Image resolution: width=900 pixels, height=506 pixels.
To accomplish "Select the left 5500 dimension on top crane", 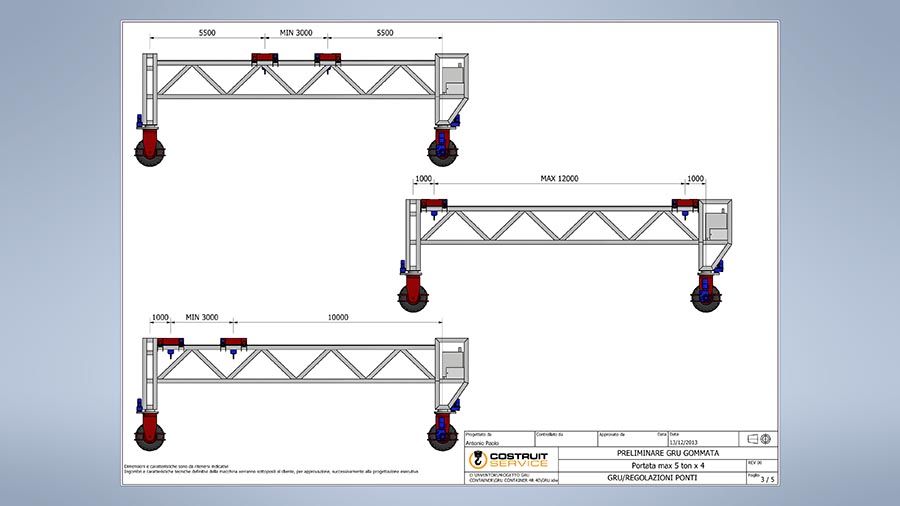I will point(207,33).
